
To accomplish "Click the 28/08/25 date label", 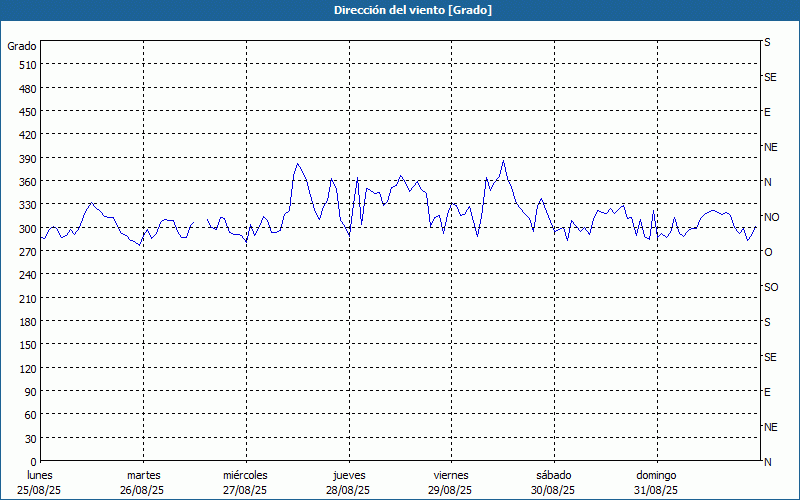I will click(x=349, y=490).
